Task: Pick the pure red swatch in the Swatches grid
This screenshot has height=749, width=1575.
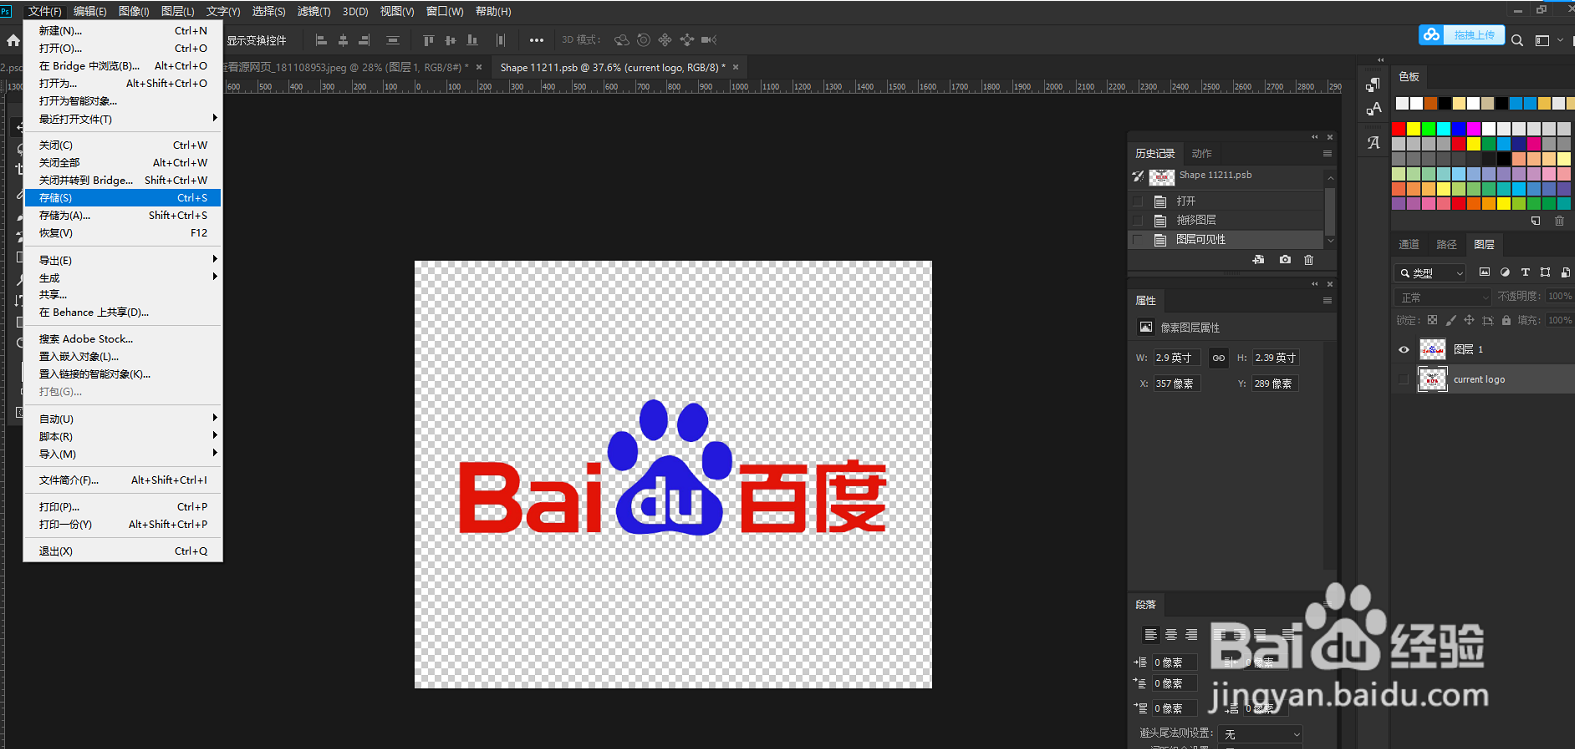Action: [x=1399, y=129]
